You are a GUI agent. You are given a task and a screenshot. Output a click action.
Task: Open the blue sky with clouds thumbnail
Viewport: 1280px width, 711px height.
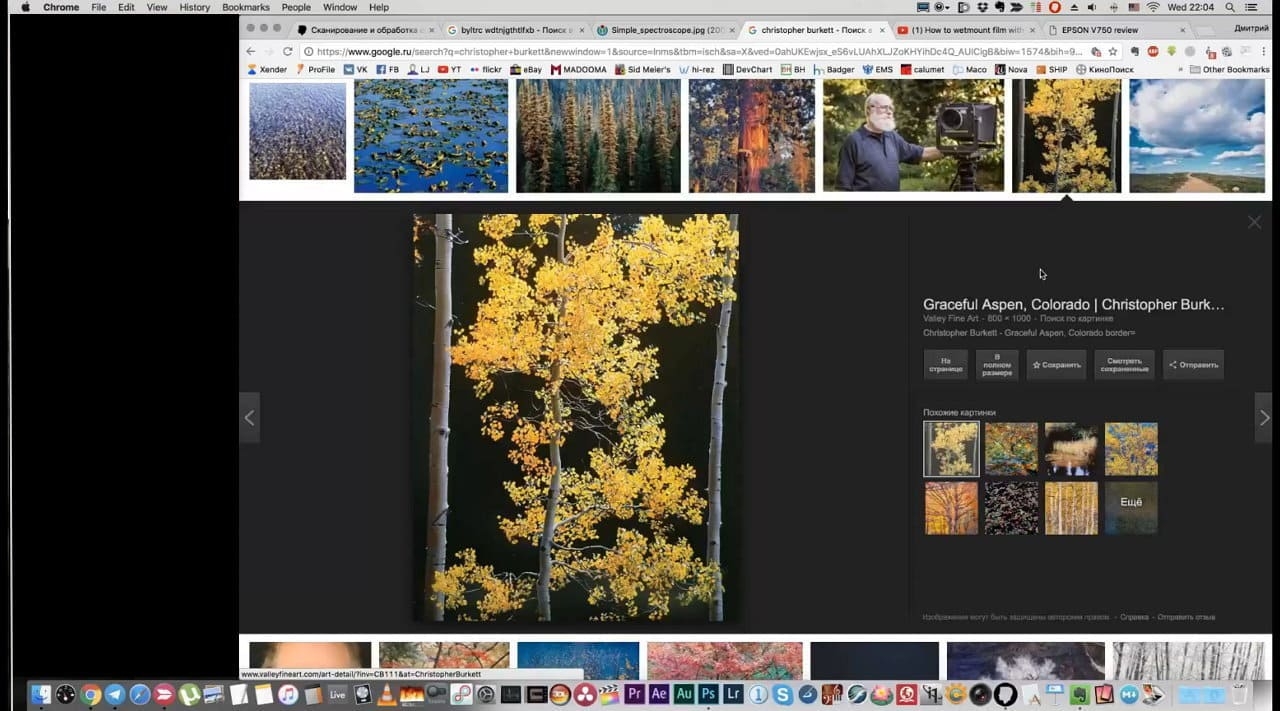1197,136
